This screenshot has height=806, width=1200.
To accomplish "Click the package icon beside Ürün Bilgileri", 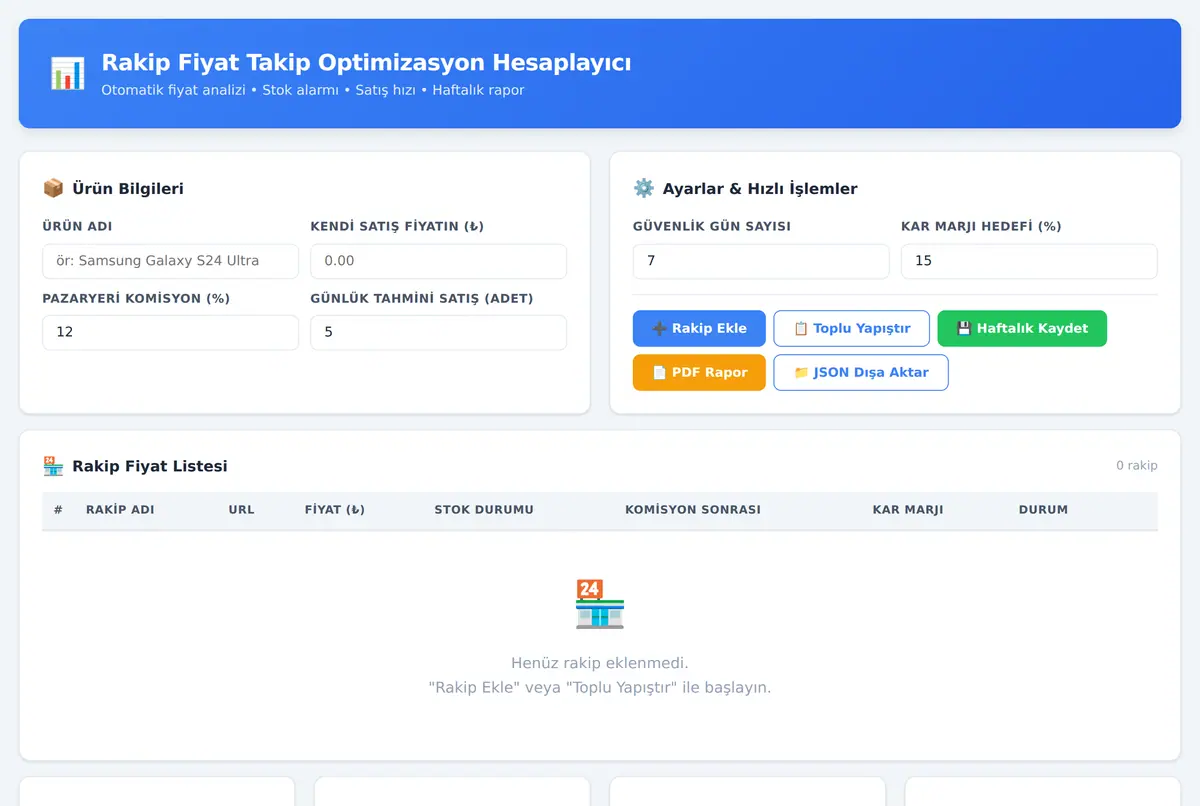I will click(x=53, y=188).
